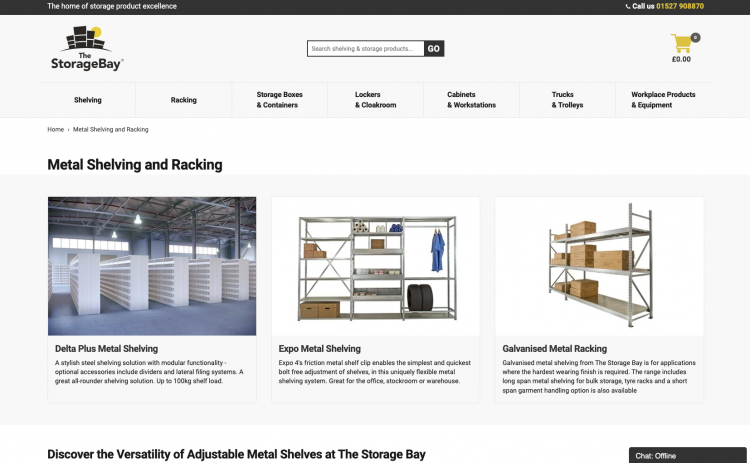
Task: Open Expo Metal Shelving title
Action: (320, 349)
